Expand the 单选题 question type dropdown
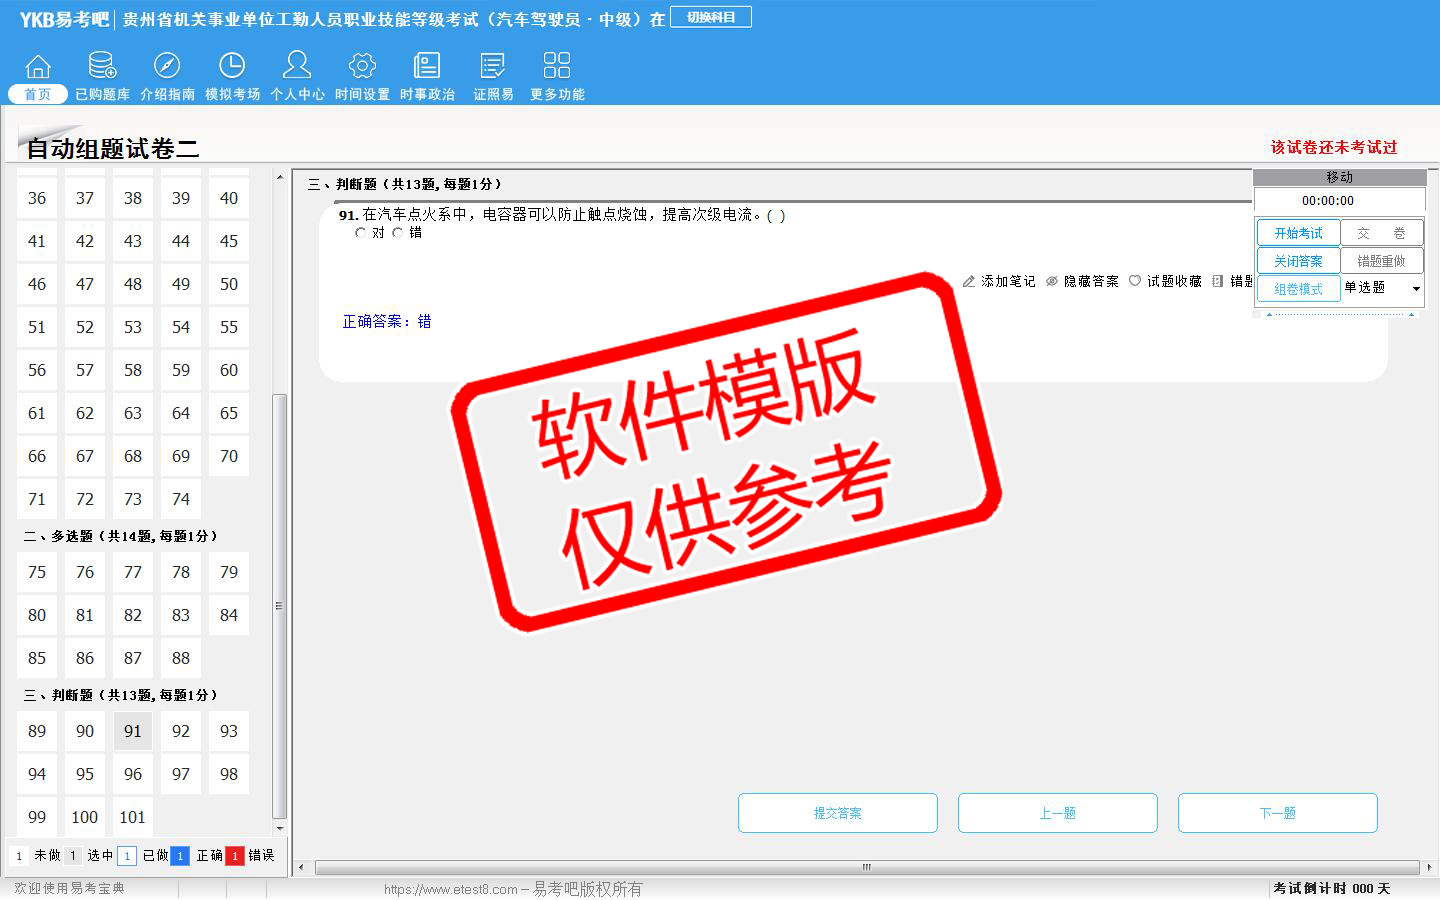Image resolution: width=1440 pixels, height=900 pixels. point(1415,289)
